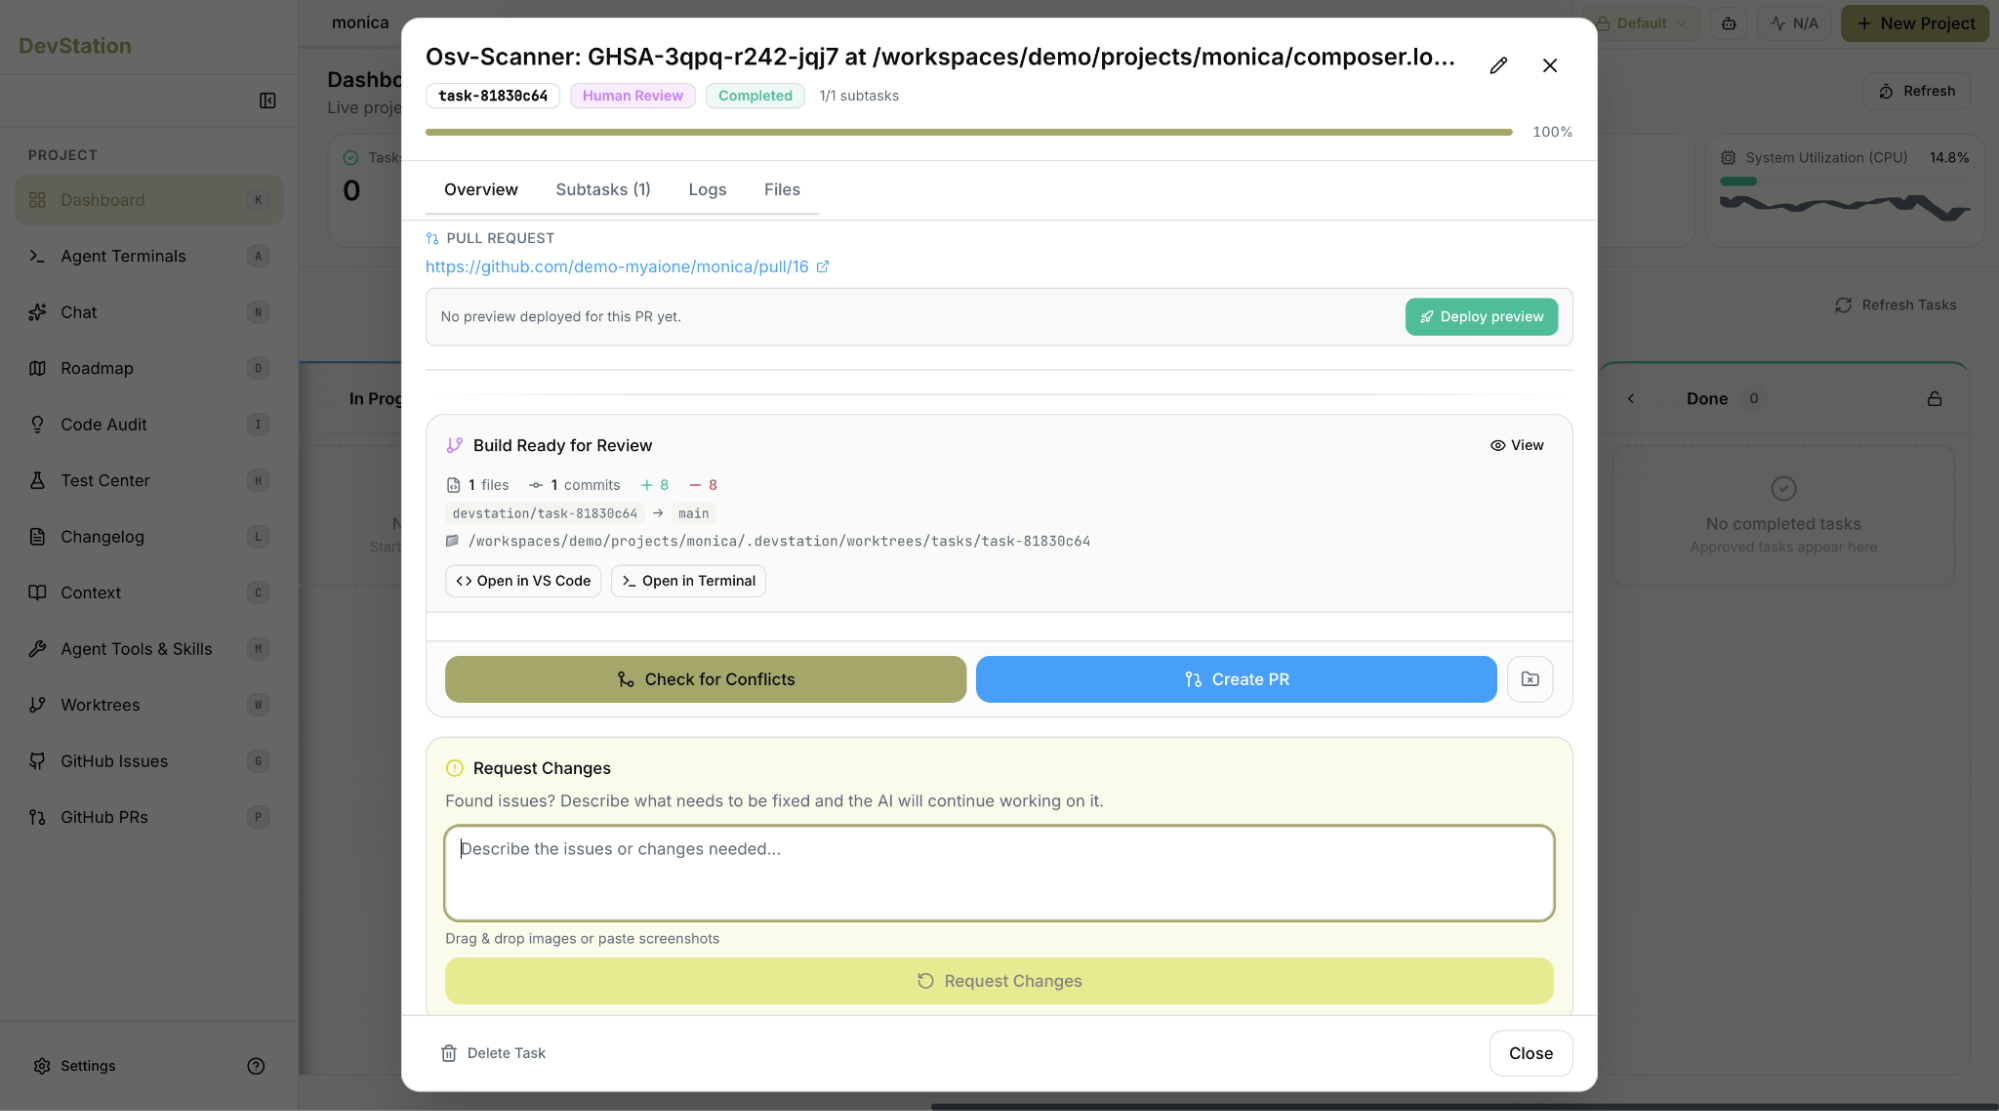
Task: Open GitHub Issues in the sidebar
Action: (x=148, y=761)
